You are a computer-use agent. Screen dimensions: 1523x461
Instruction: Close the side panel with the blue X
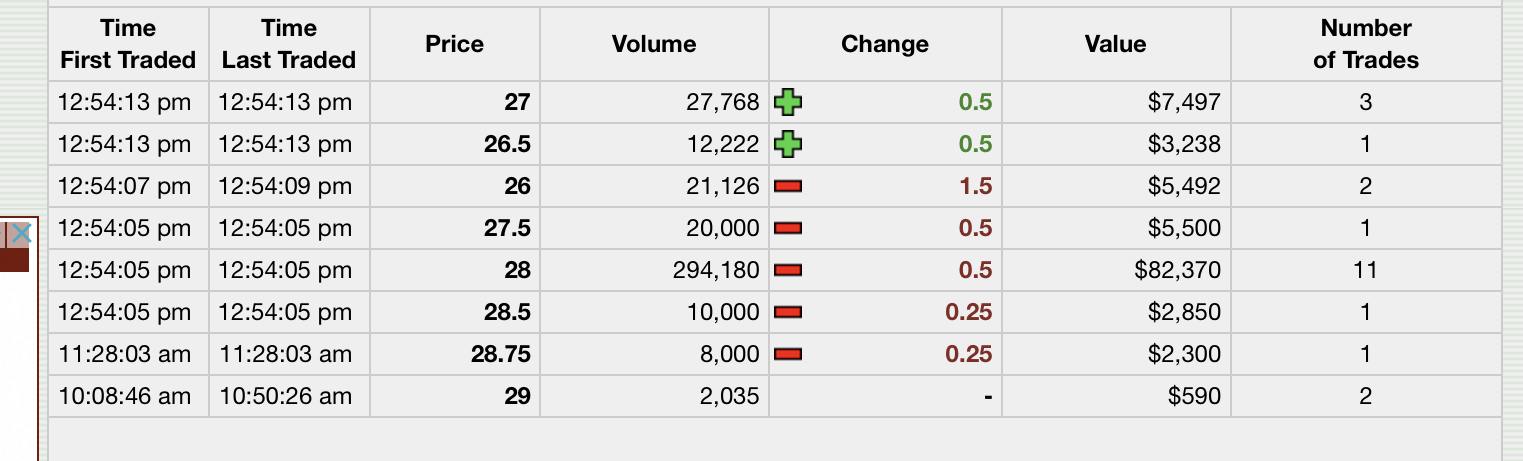[21, 234]
